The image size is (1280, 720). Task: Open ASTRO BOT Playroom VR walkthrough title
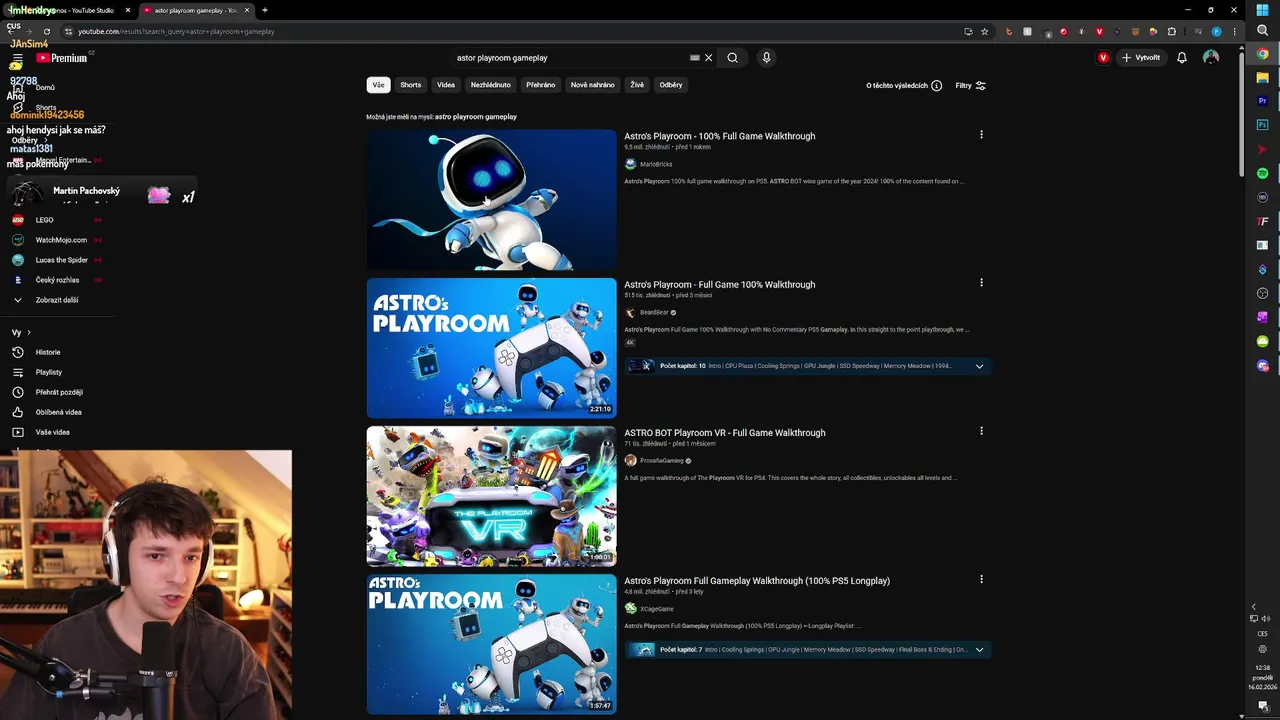click(725, 433)
